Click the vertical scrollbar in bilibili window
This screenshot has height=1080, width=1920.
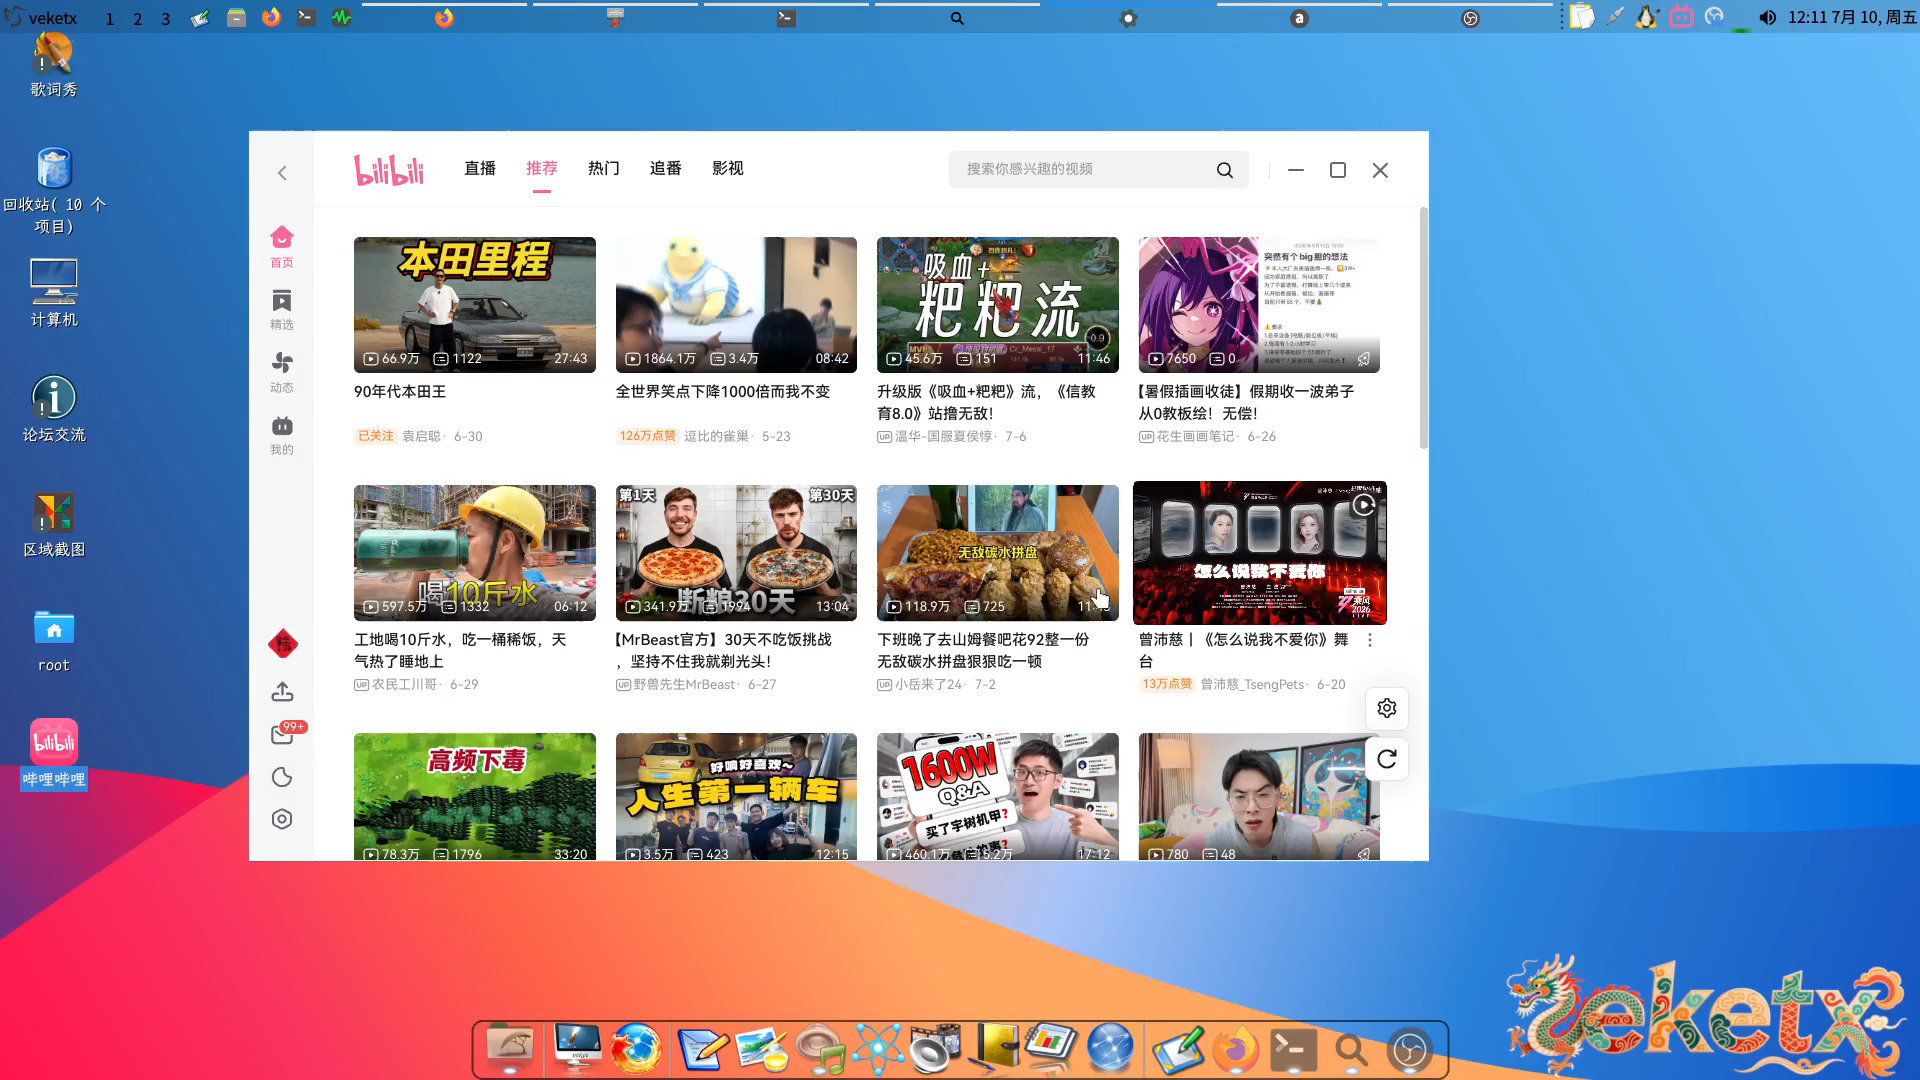click(x=1423, y=329)
